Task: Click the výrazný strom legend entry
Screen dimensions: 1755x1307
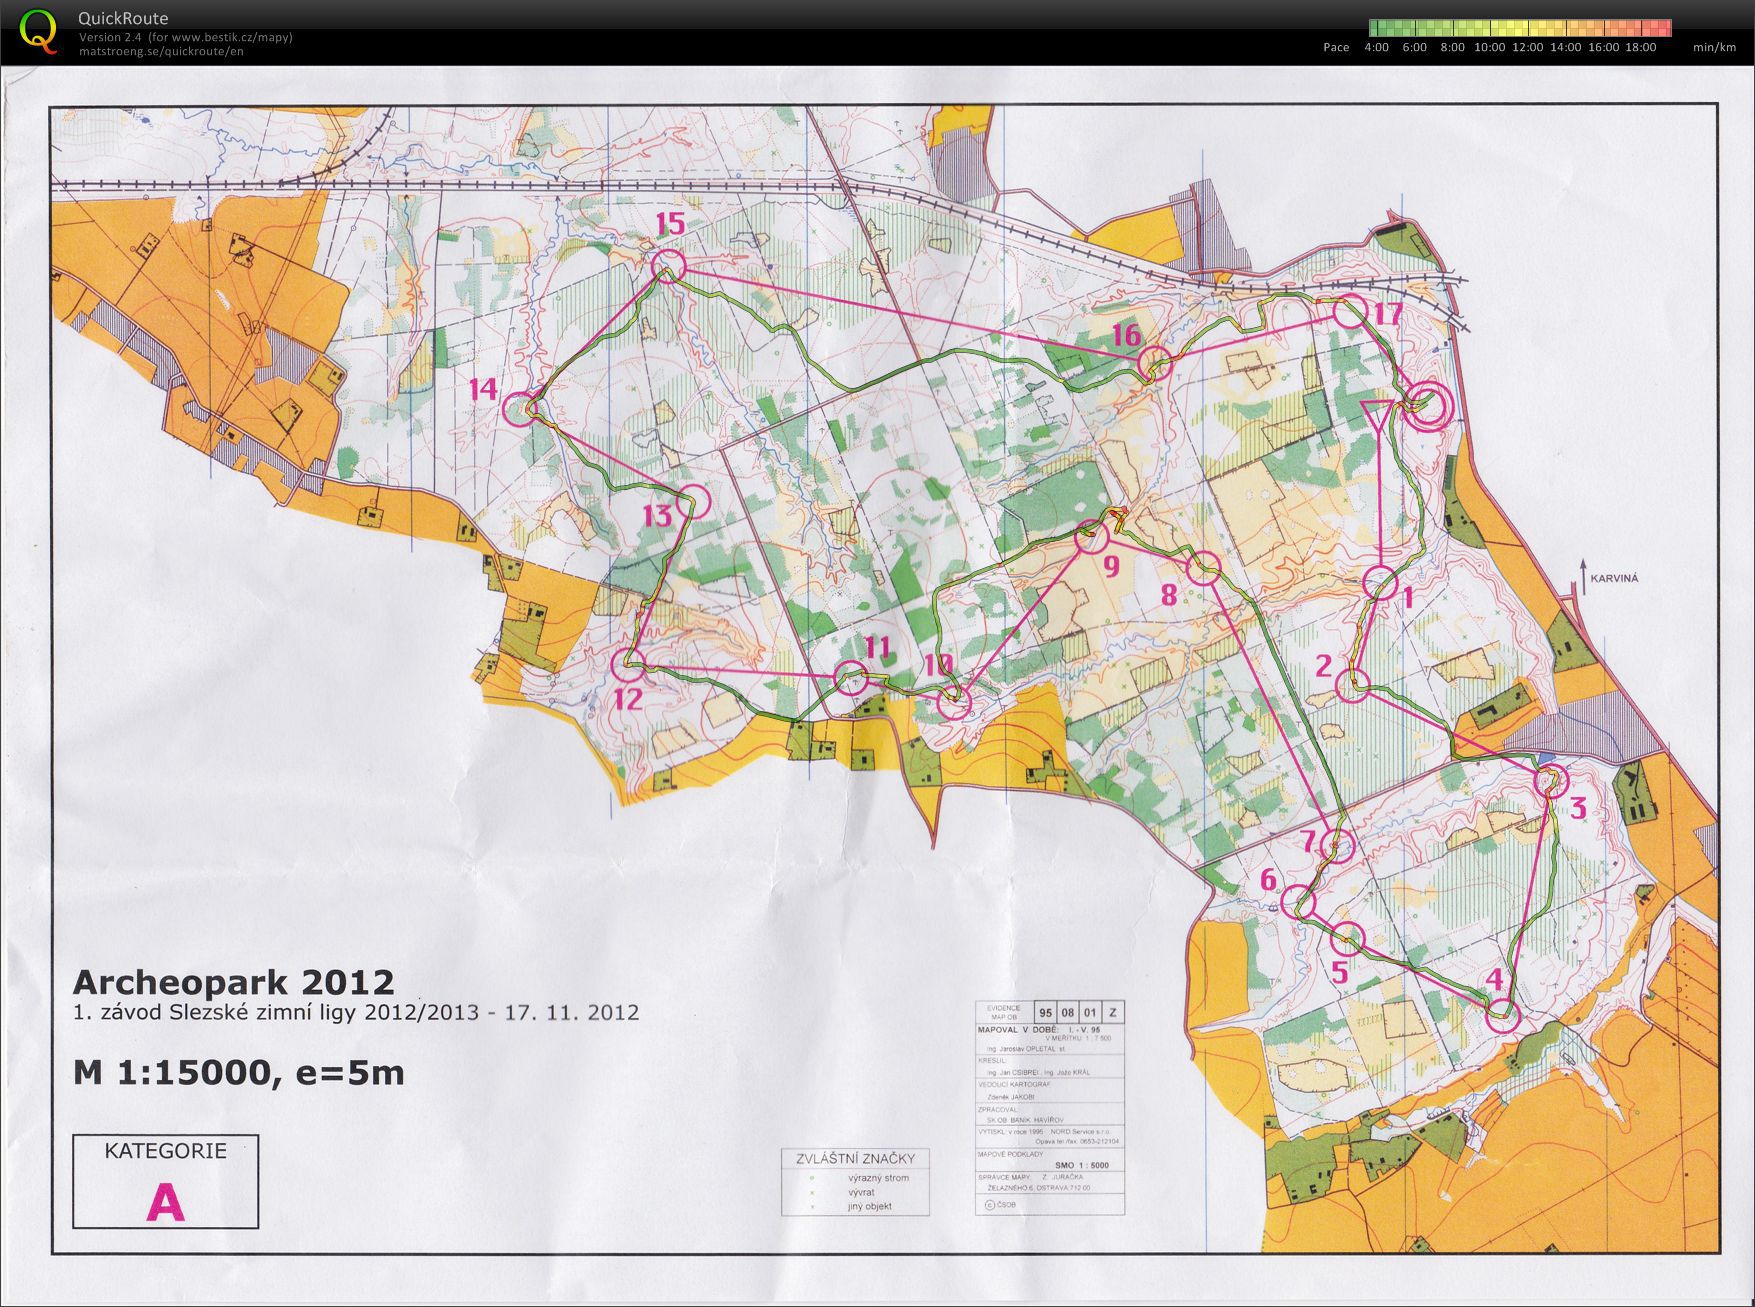Action: pos(878,1178)
